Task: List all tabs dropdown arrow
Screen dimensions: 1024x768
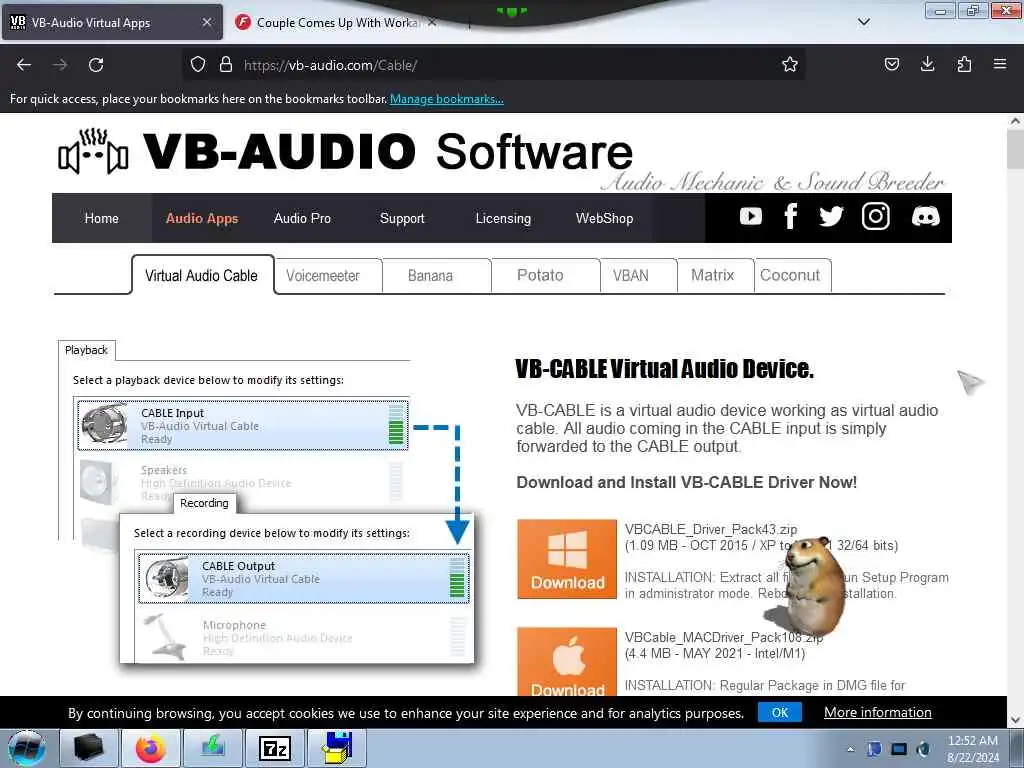Action: (863, 22)
